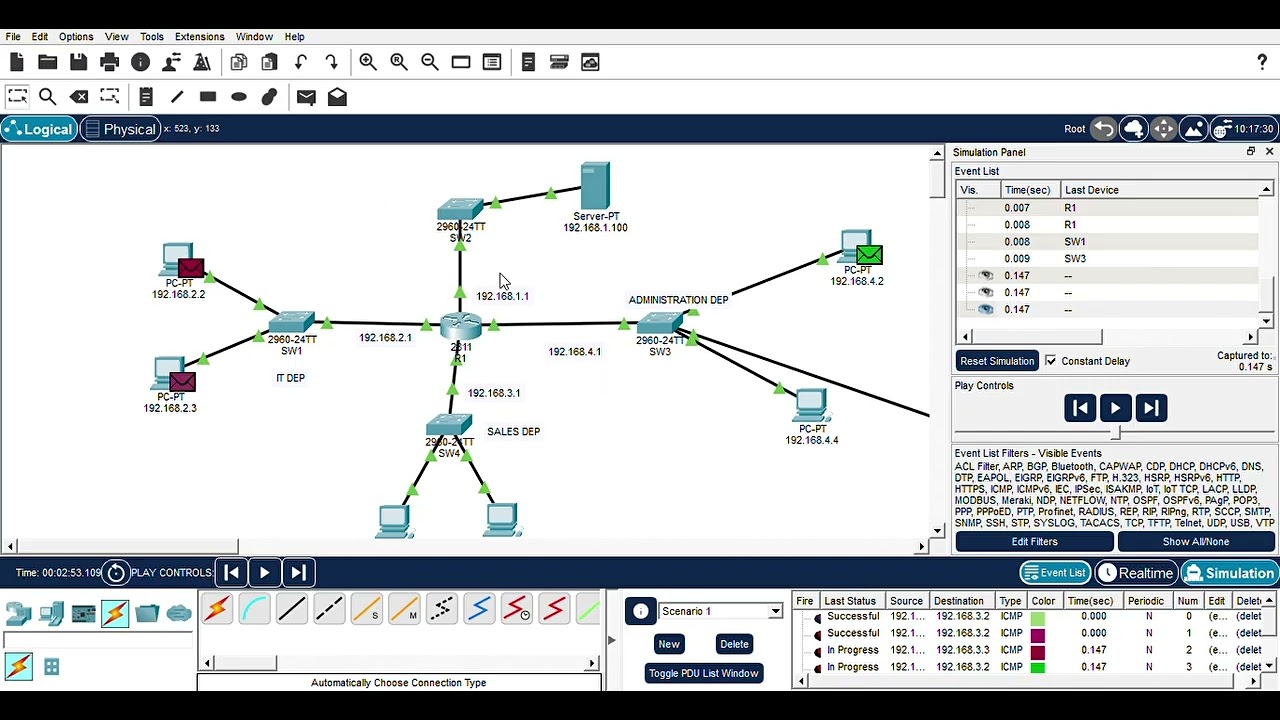Click Show All/None filters button
Screen dimensions: 1280x720
click(1196, 542)
